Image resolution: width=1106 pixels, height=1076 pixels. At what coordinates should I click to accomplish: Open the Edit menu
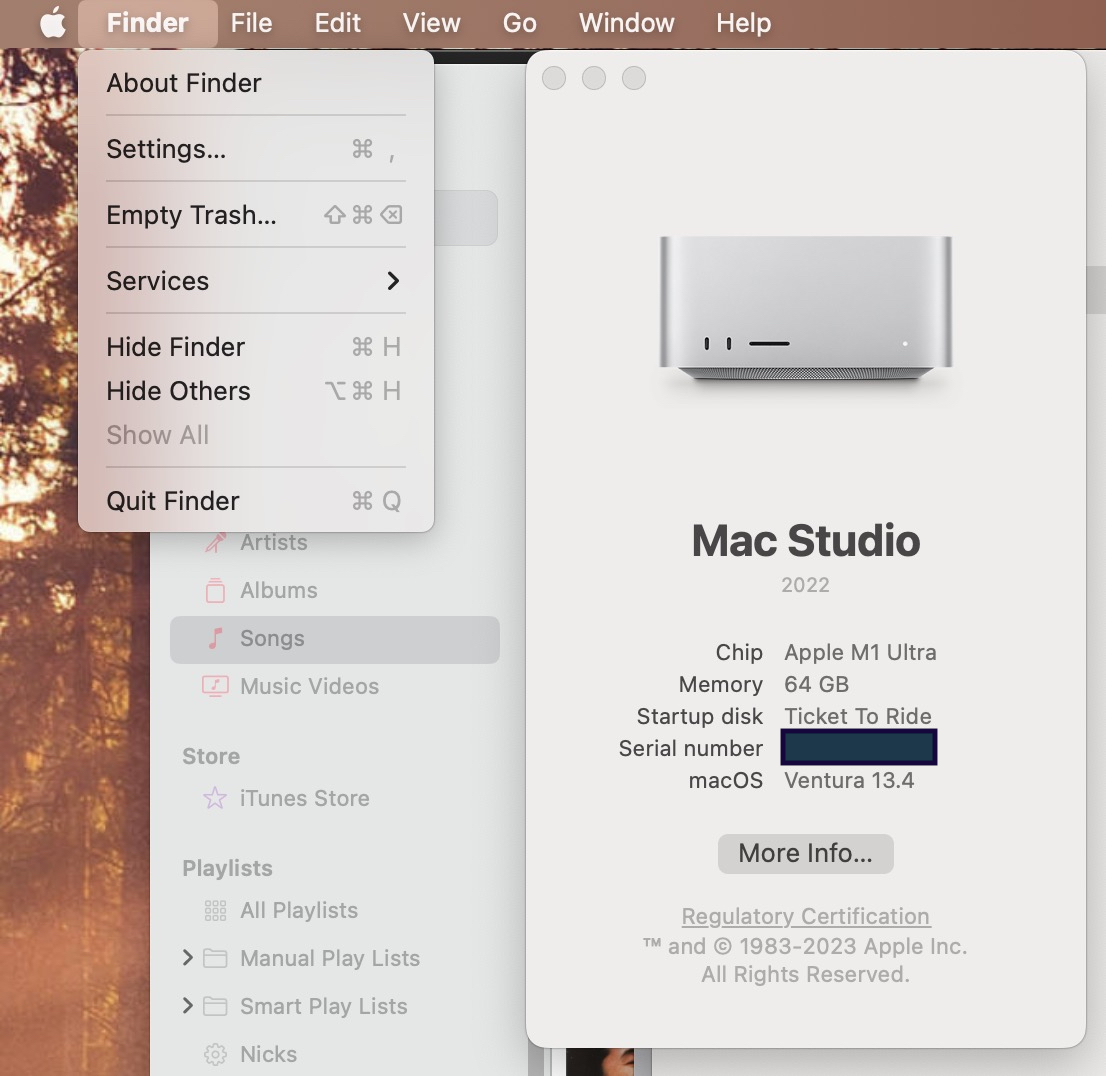337,23
